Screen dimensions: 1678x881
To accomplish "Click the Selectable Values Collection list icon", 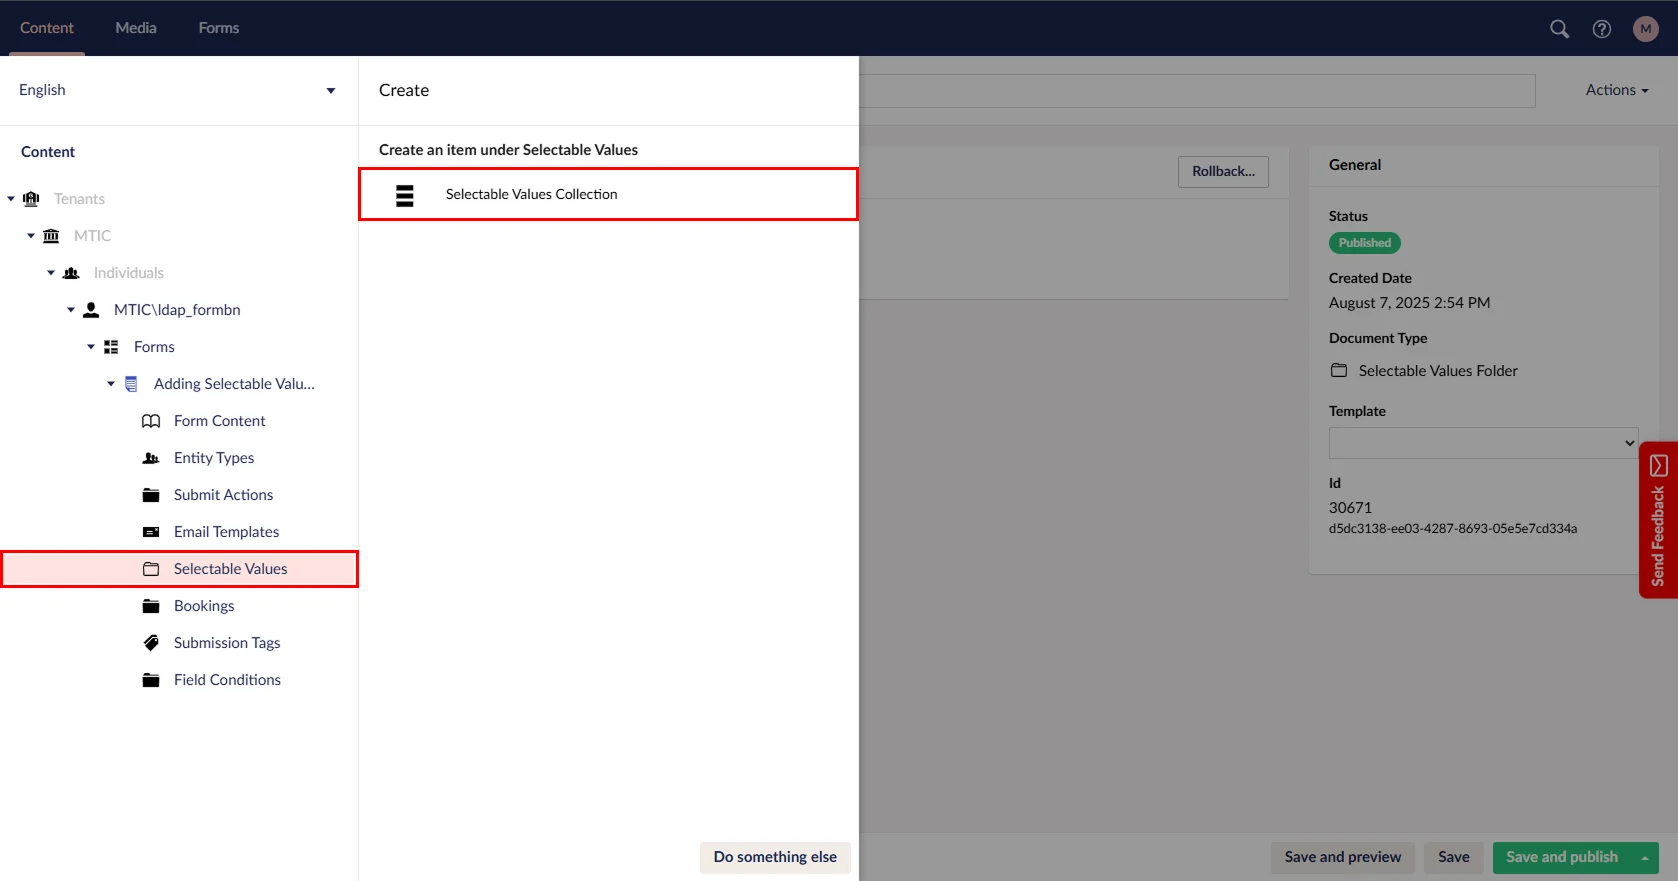I will pyautogui.click(x=405, y=195).
